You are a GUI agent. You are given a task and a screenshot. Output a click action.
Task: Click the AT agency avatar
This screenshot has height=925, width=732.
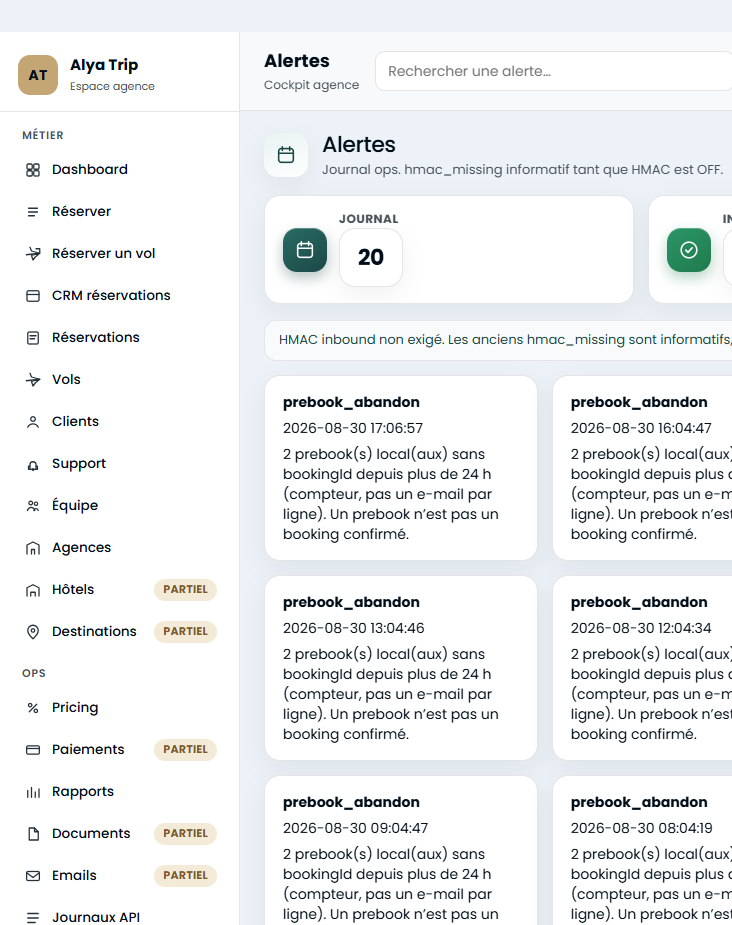pyautogui.click(x=38, y=75)
